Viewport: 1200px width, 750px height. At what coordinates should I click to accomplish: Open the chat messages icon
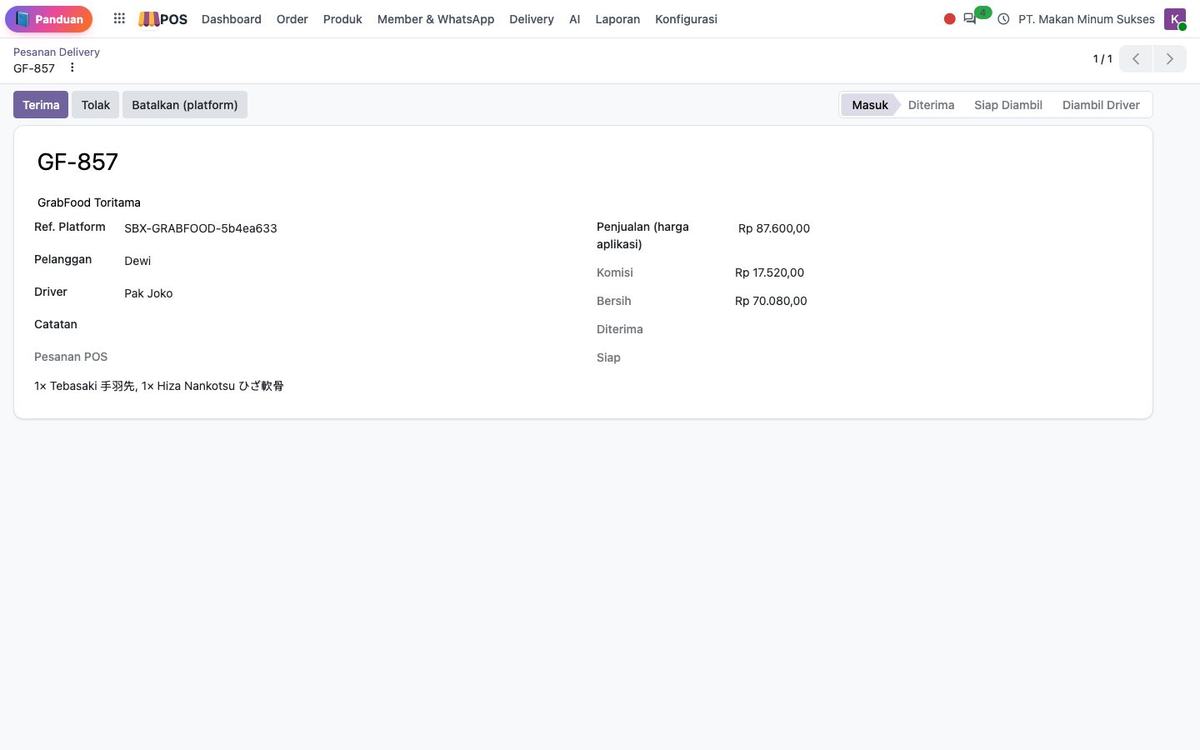[x=970, y=19]
